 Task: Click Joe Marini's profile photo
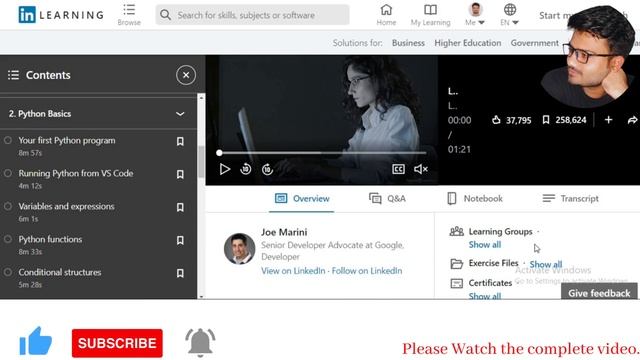[240, 249]
